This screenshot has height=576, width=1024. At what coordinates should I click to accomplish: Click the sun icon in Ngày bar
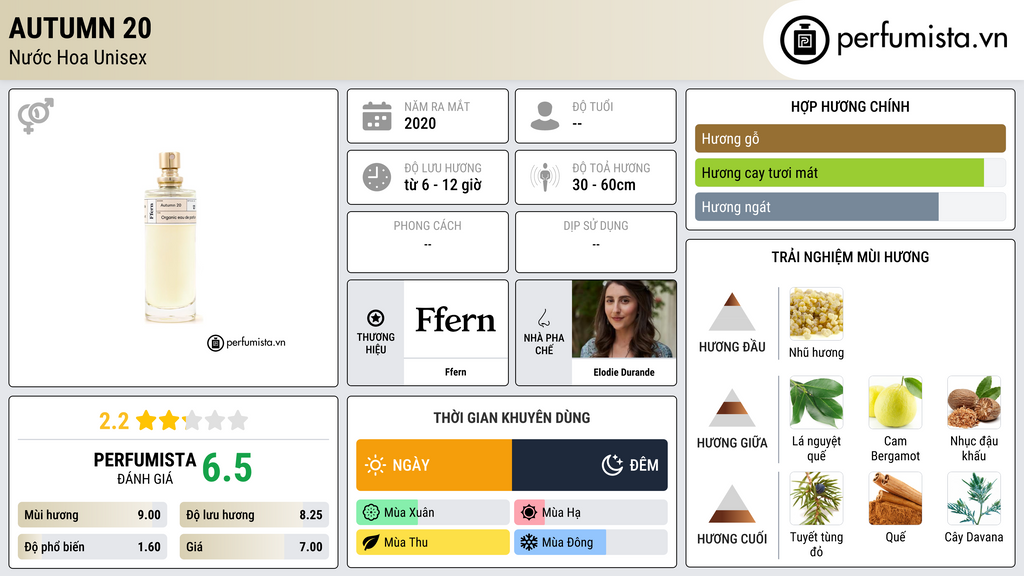tap(375, 465)
